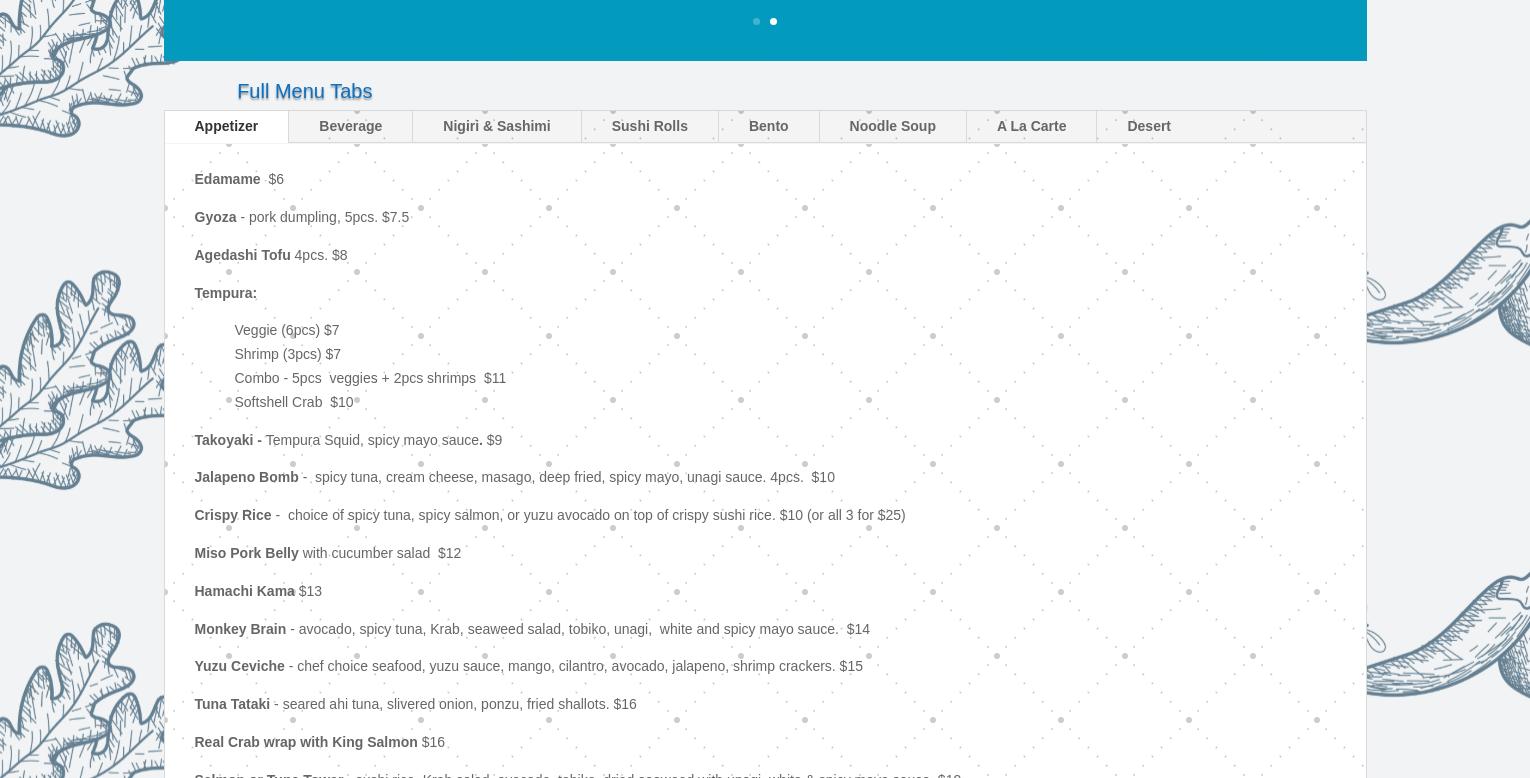Select the Hamachi Kama $13 item
Image resolution: width=1530 pixels, height=778 pixels.
point(258,591)
